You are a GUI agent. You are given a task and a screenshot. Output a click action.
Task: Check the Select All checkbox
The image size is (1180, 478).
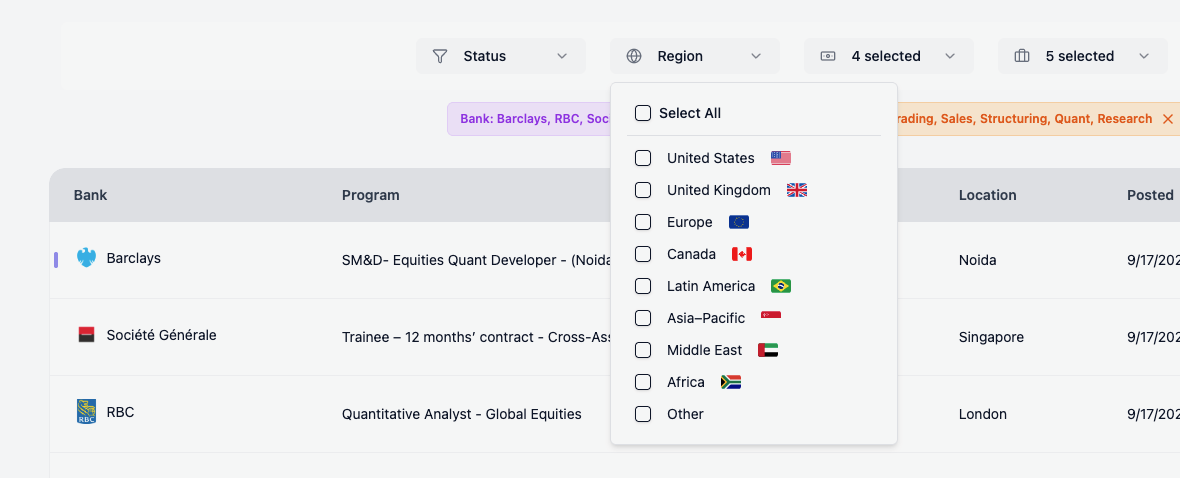643,113
